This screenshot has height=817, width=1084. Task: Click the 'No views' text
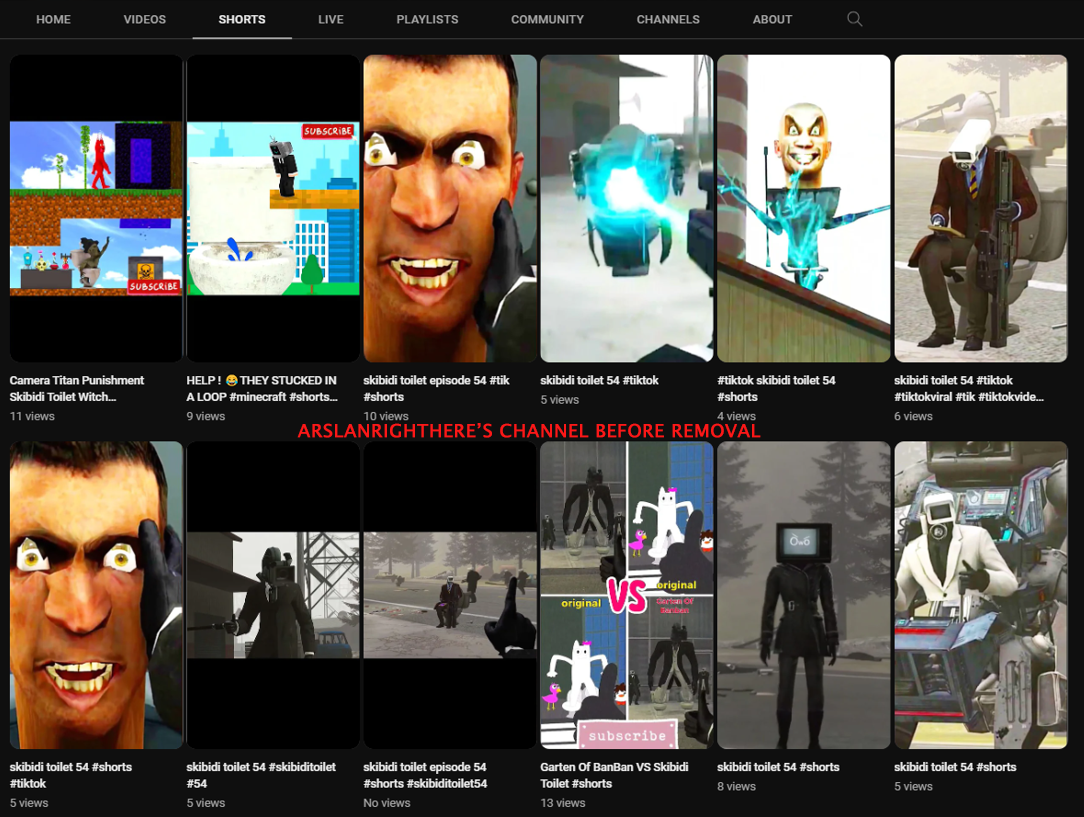(386, 802)
